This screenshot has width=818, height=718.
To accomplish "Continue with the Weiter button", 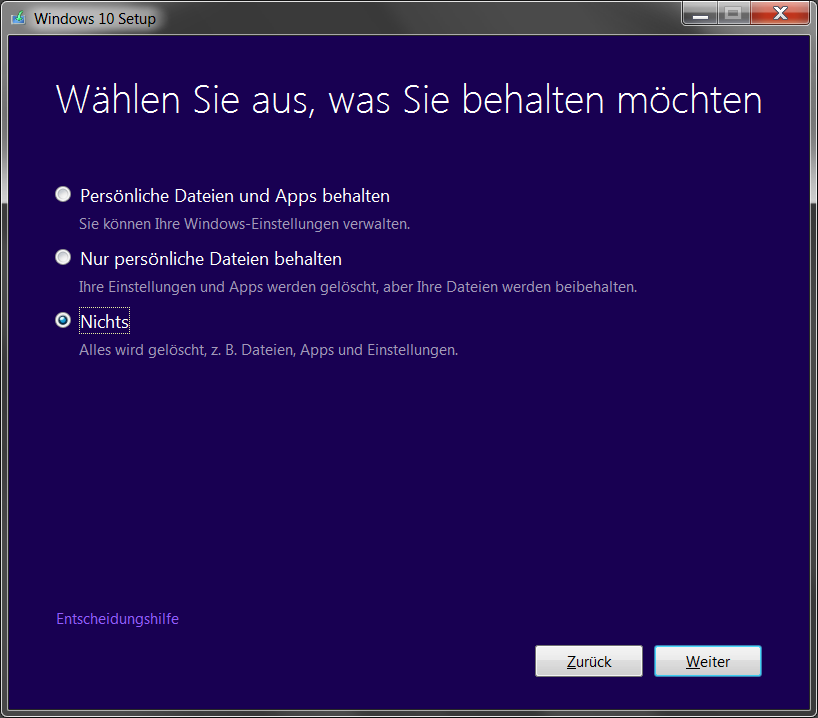I will click(x=707, y=661).
